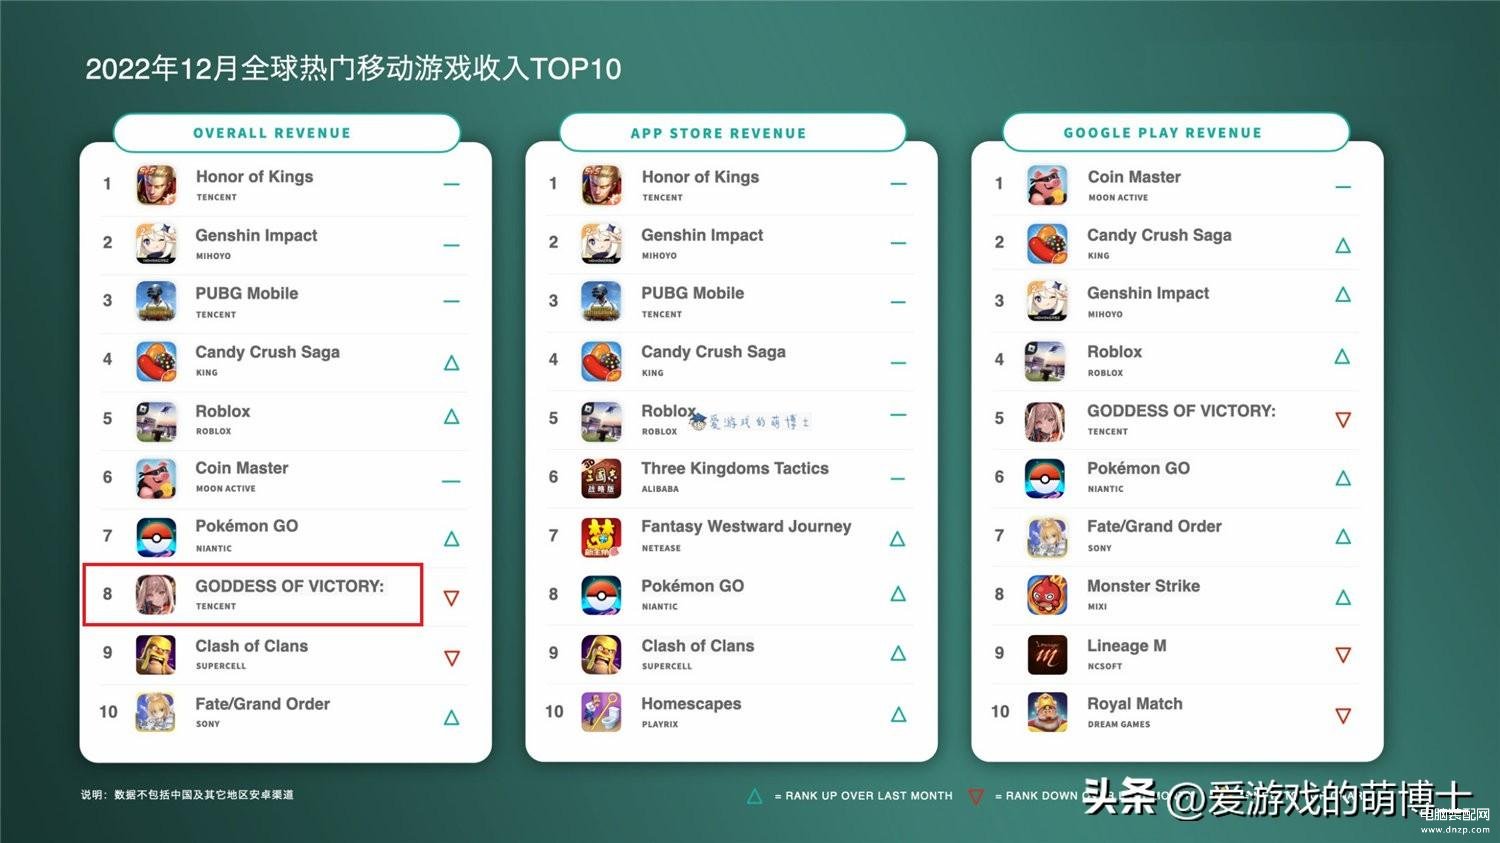Click Homescapes title text

tap(691, 704)
